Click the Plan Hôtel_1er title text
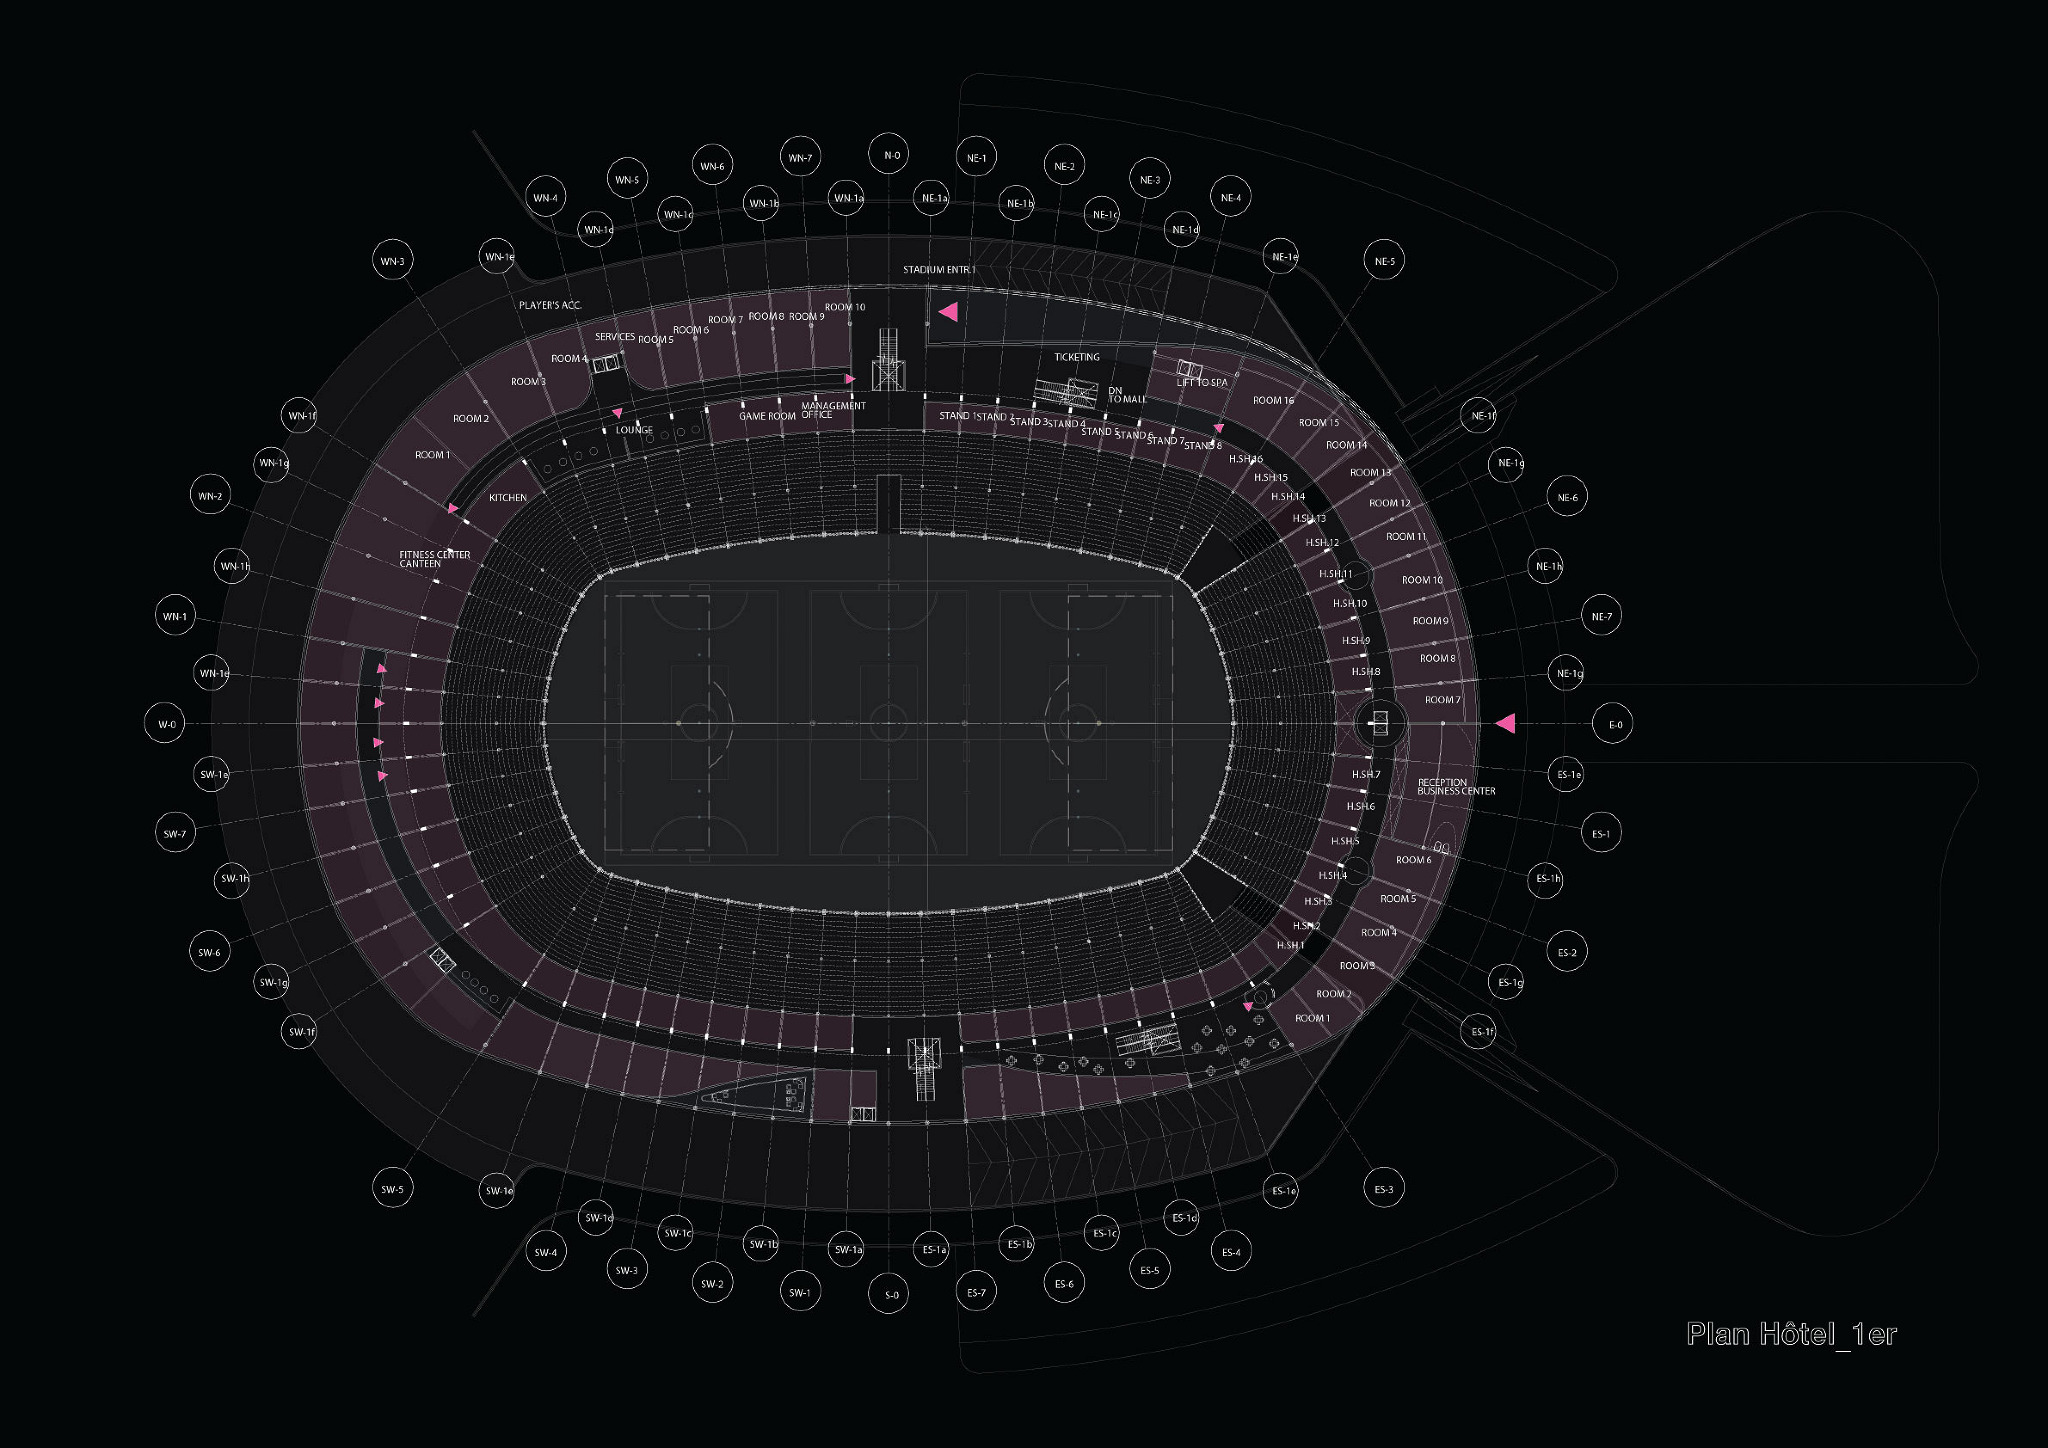 pos(1791,1334)
